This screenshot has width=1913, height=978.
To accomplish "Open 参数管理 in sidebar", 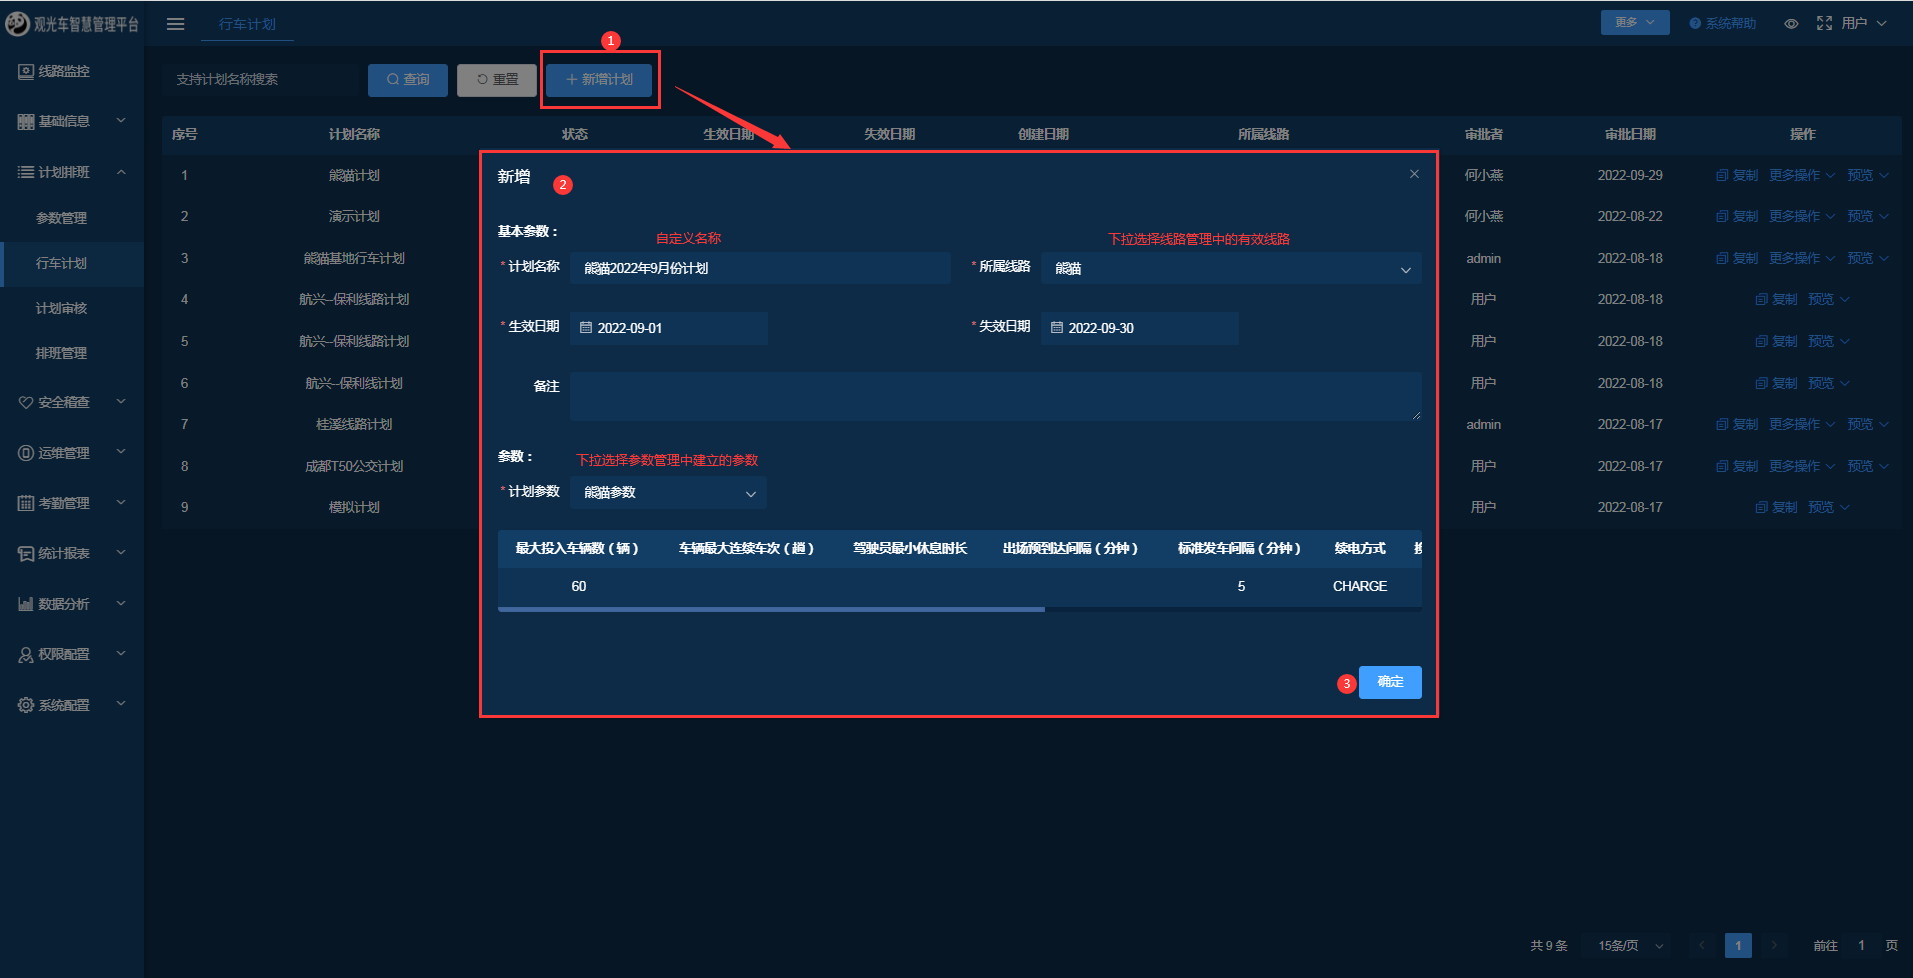I will click(61, 218).
